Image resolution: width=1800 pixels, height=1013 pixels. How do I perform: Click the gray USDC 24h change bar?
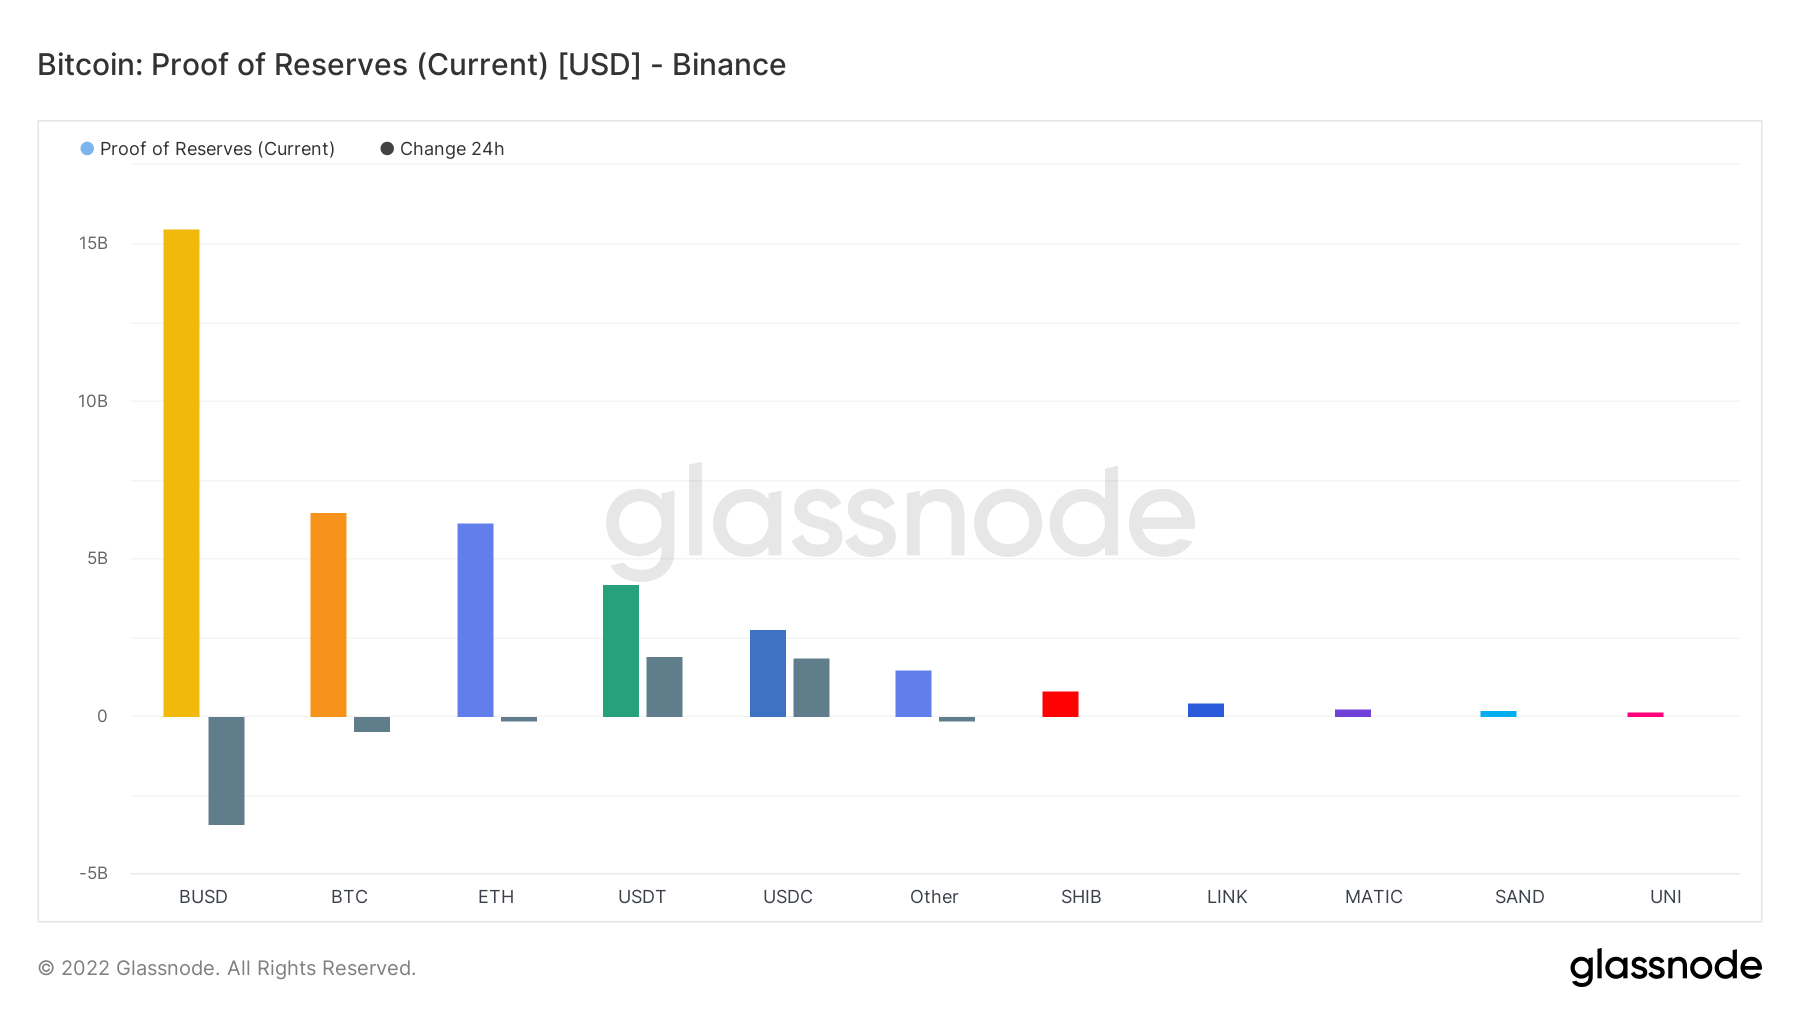811,687
